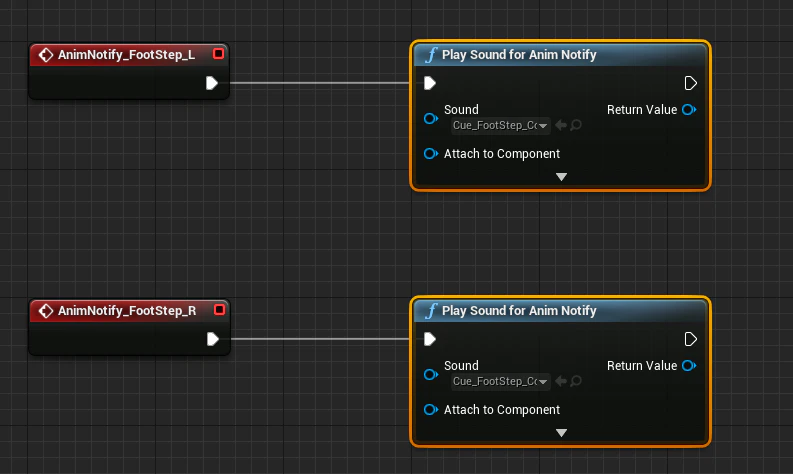The height and width of the screenshot is (474, 793).
Task: Click the Attach to Component pin on the lower node
Action: tap(431, 409)
